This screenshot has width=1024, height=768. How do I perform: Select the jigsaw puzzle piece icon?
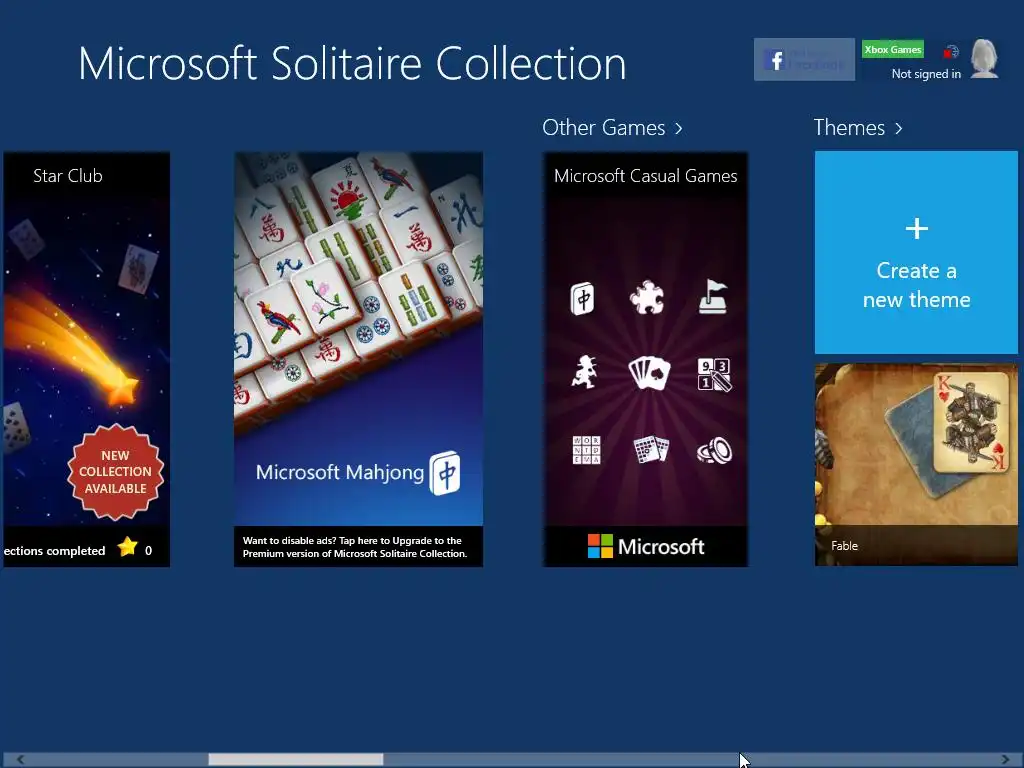tap(647, 298)
